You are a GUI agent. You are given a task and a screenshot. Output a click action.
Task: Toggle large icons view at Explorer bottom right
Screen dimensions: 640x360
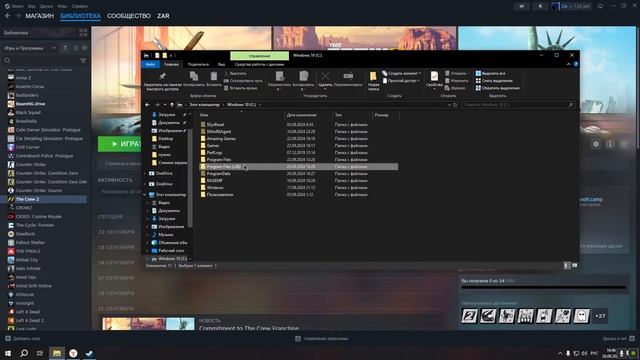point(574,266)
